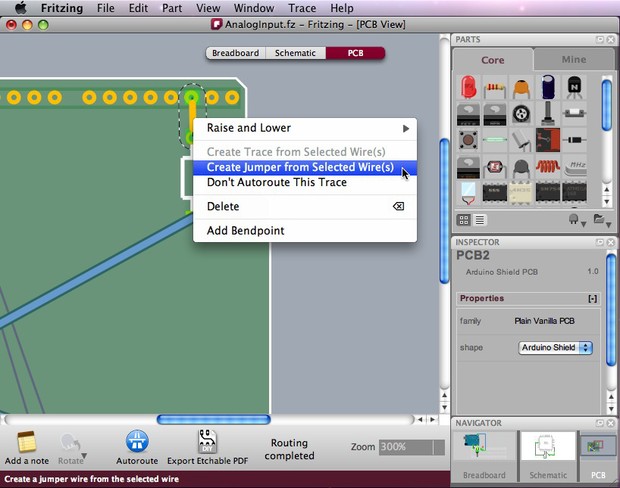This screenshot has width=620, height=488.
Task: Click the Rotate toolbar icon
Action: (69, 442)
